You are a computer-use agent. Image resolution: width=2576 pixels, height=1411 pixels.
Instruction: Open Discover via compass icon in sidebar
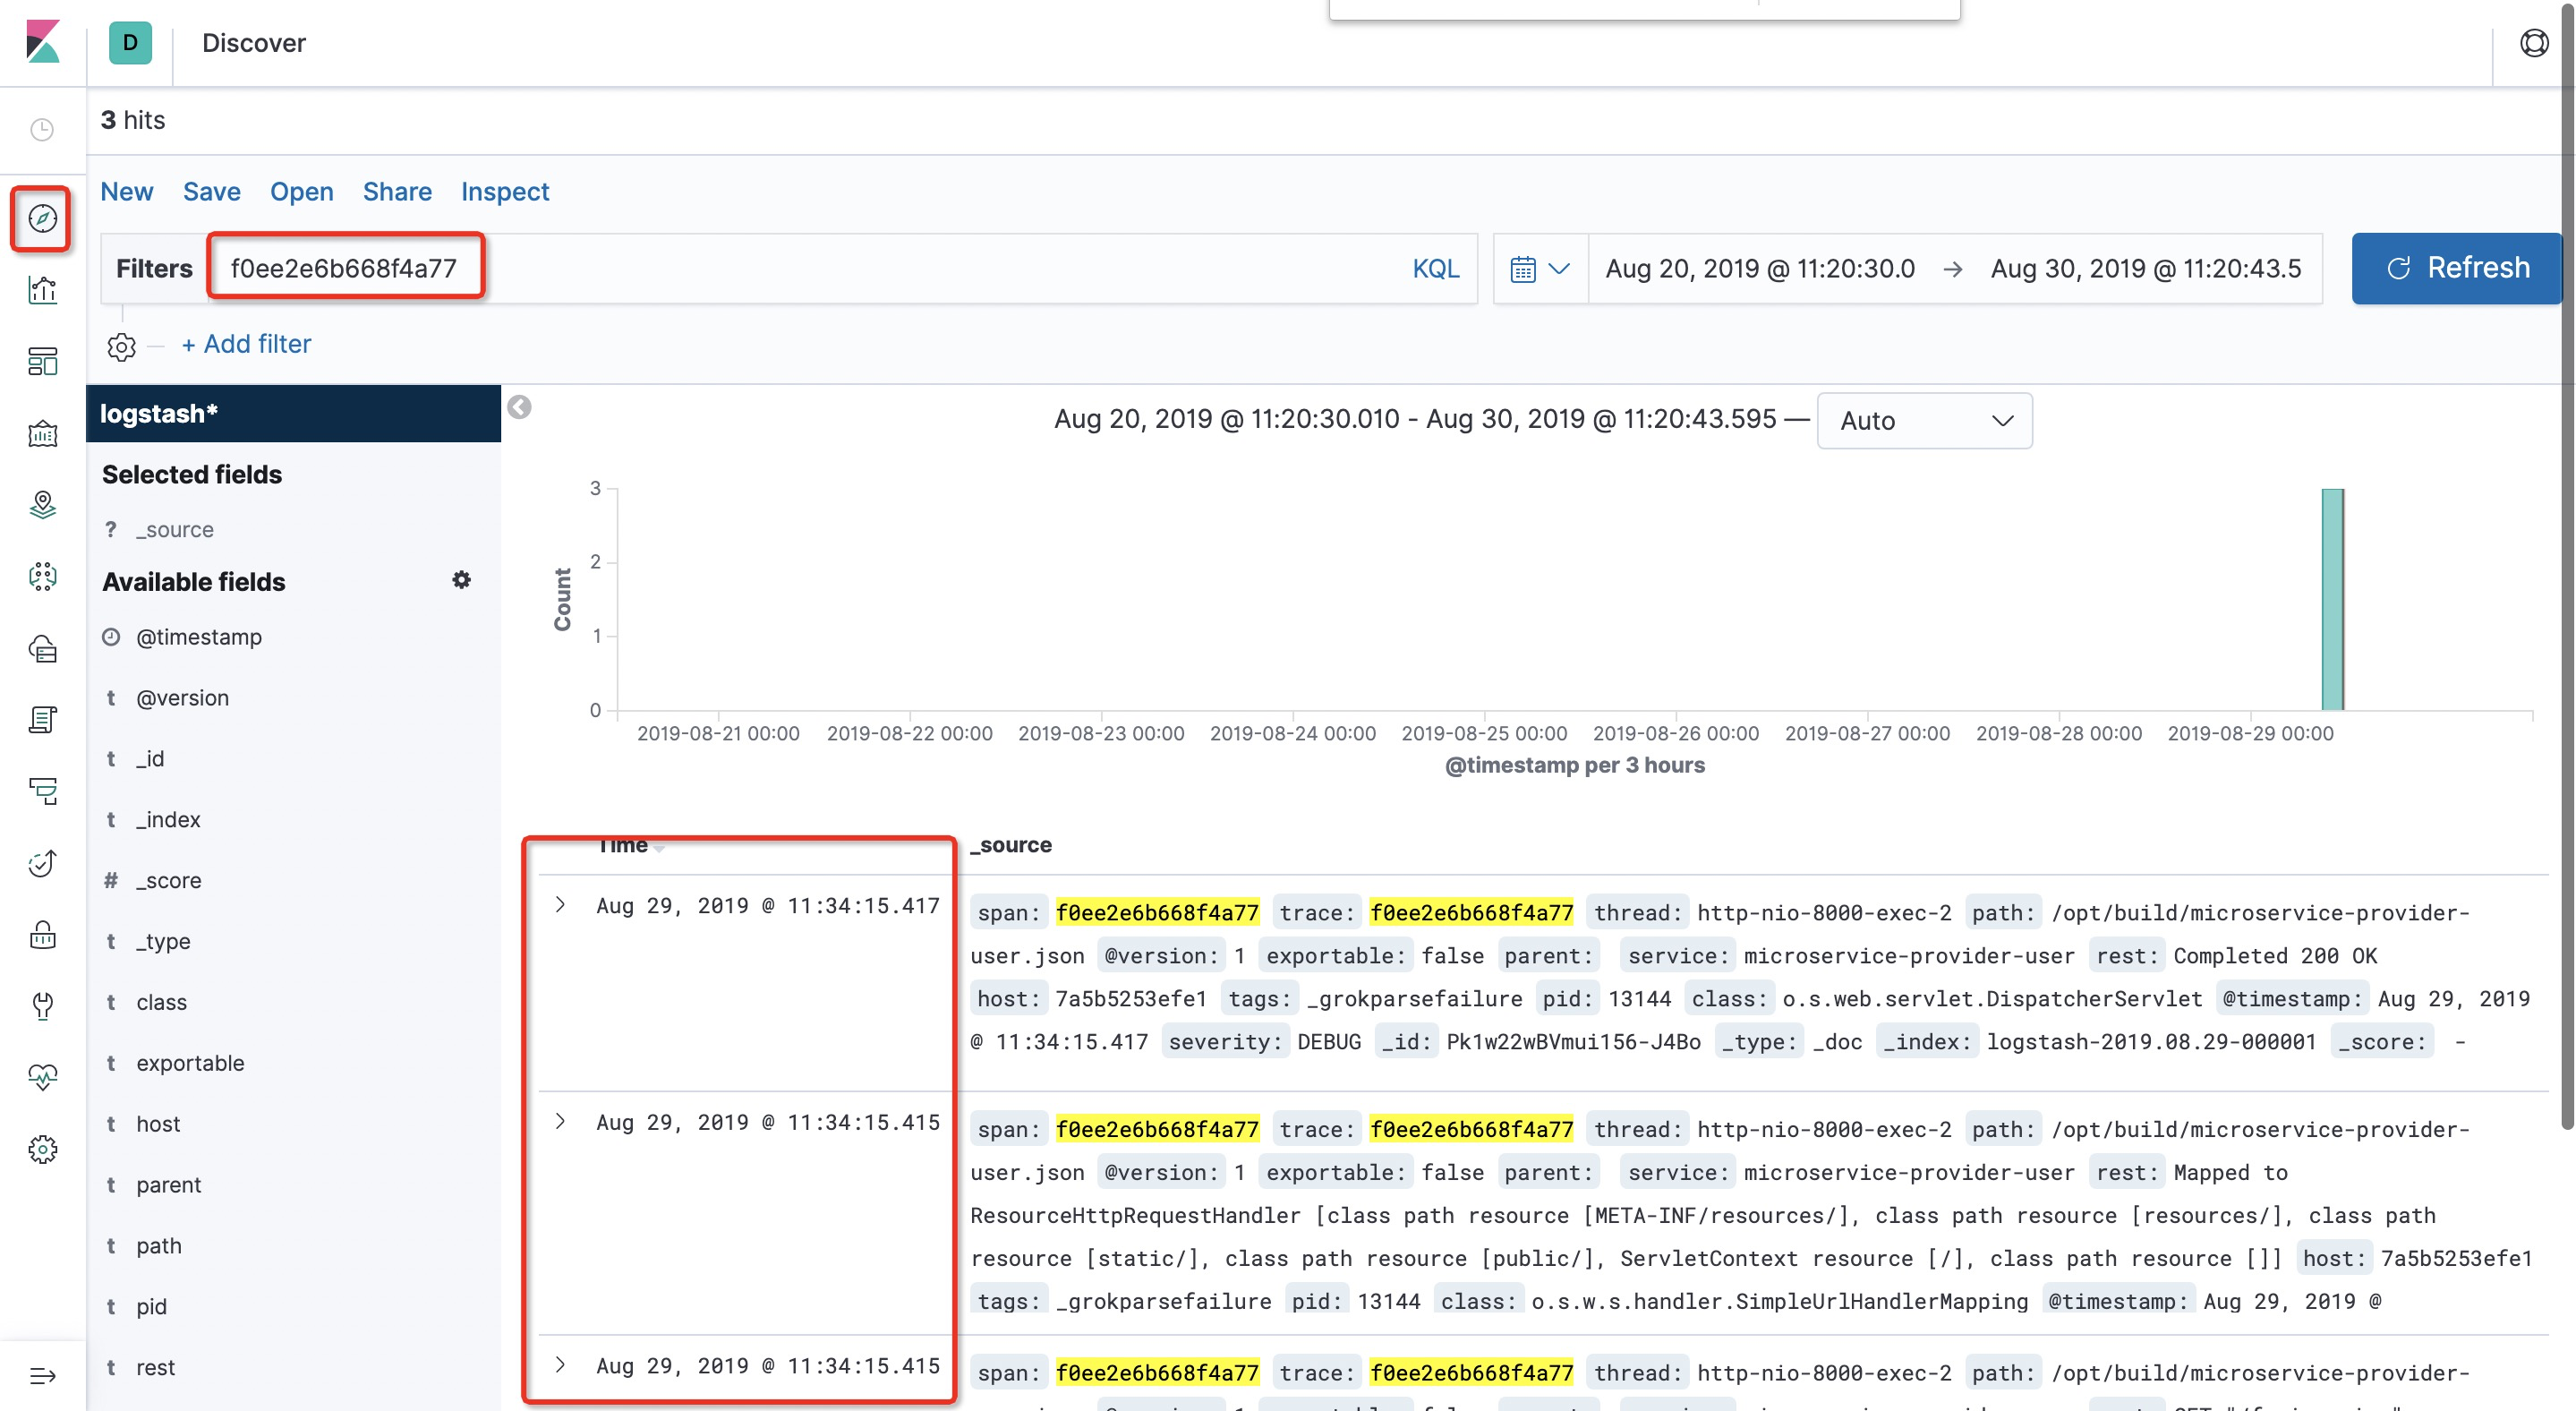click(42, 218)
